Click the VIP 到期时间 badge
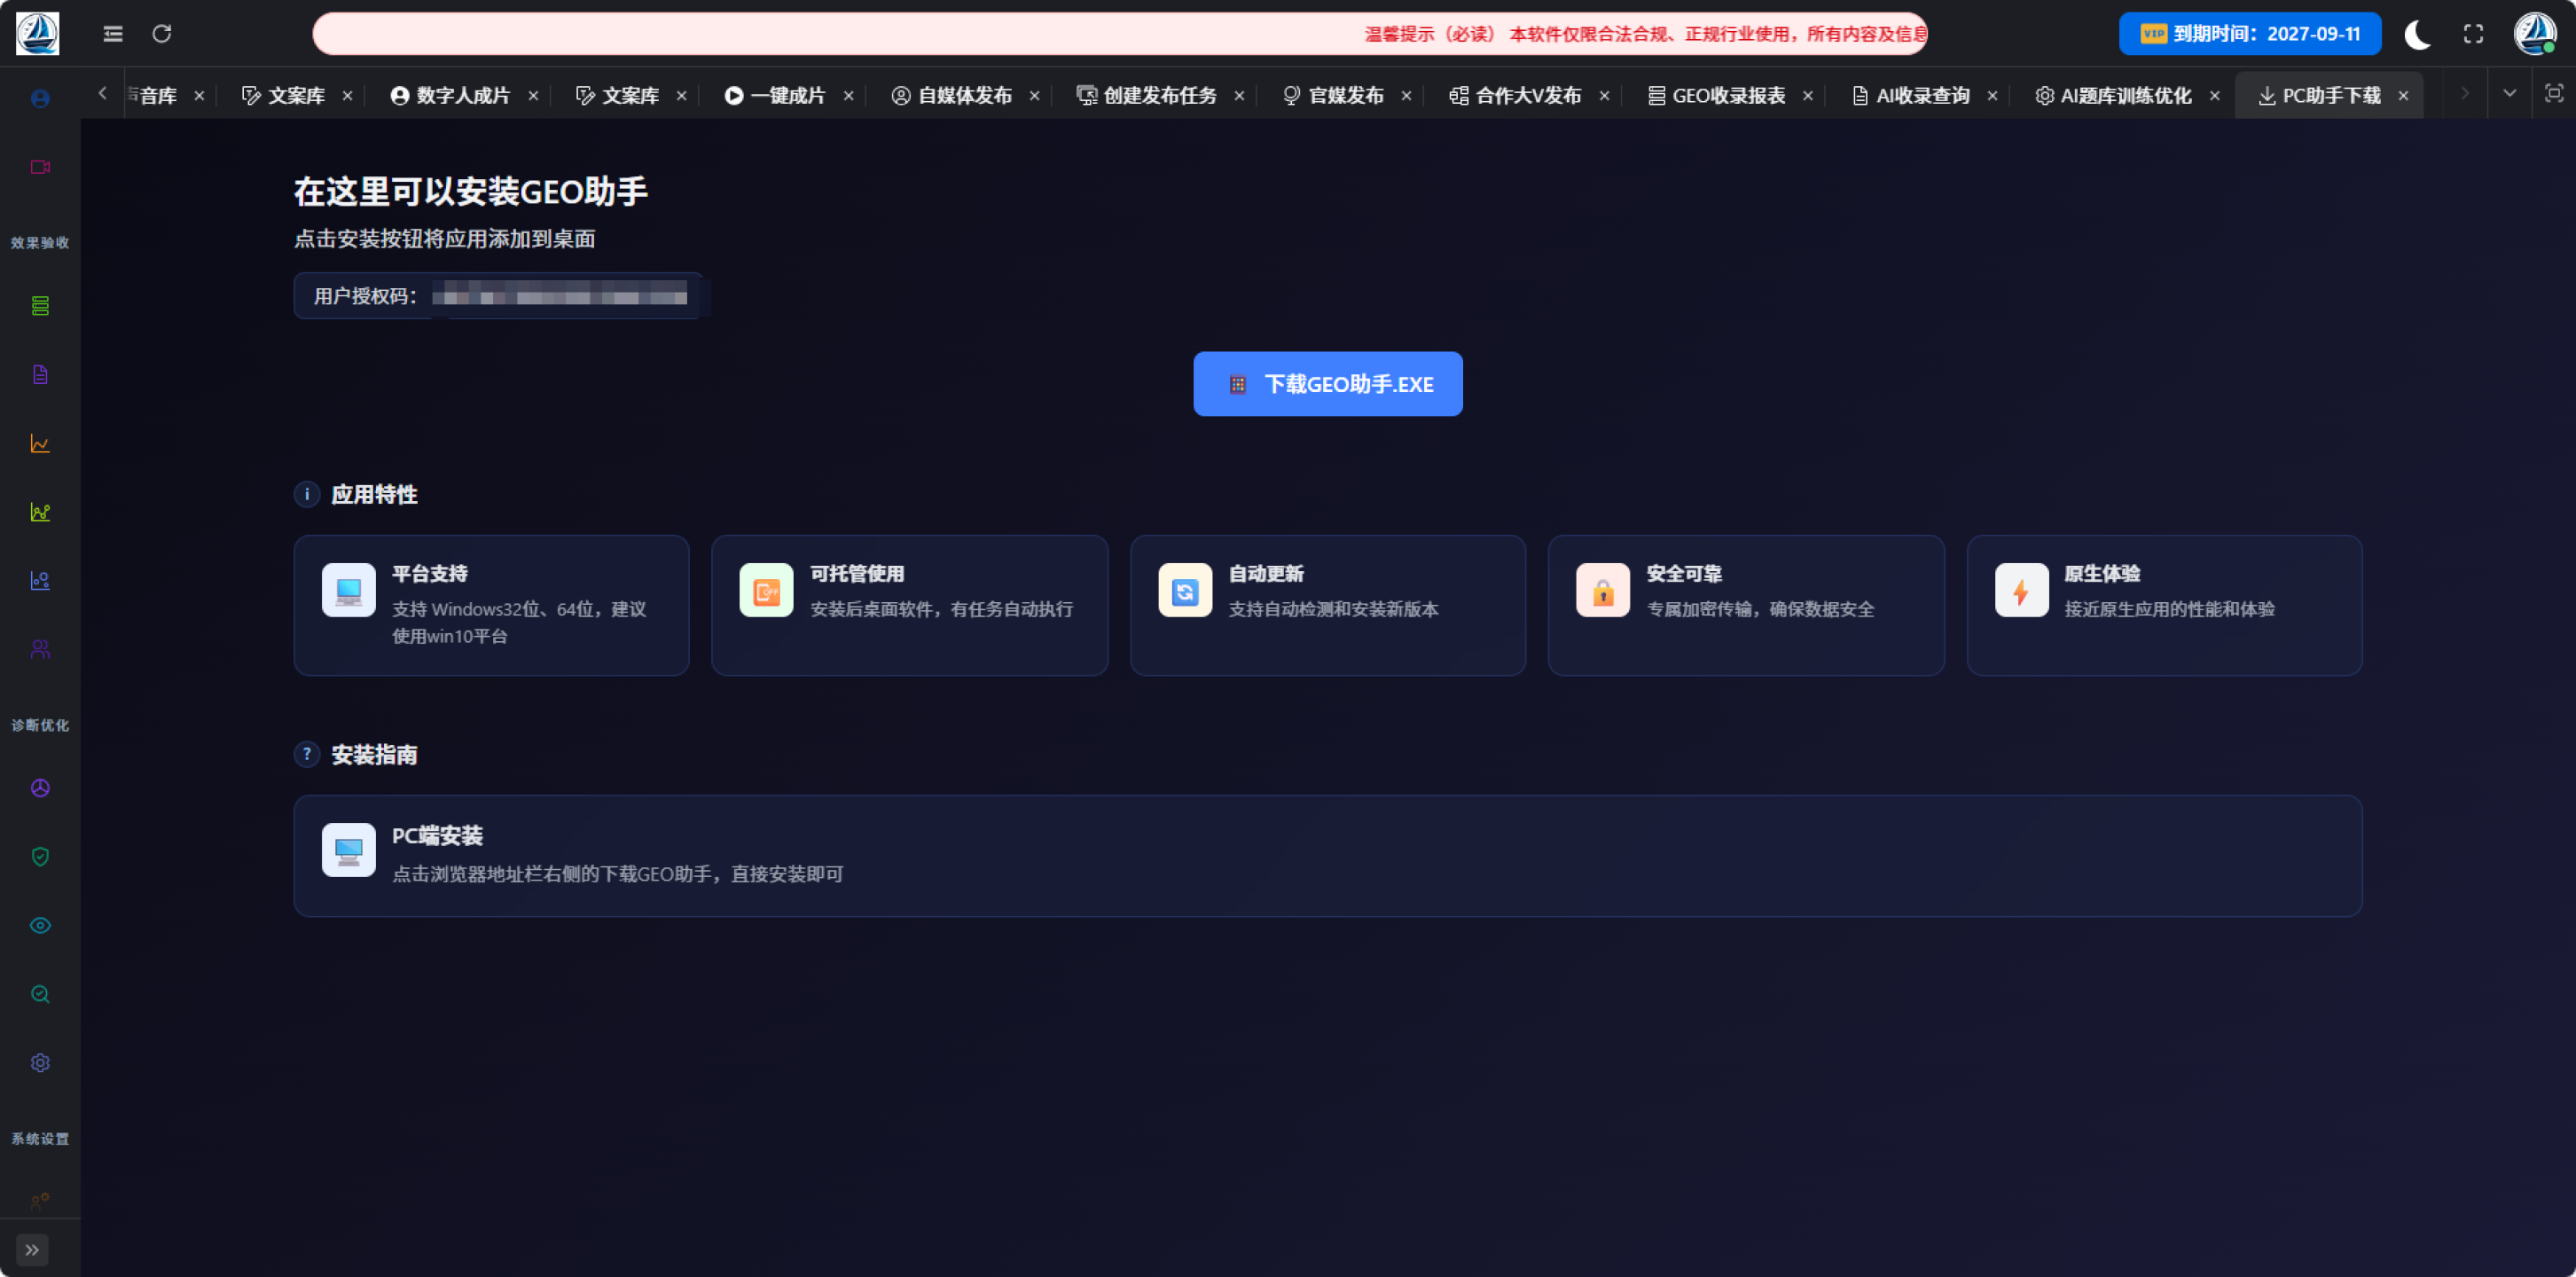Viewport: 2576px width, 1277px height. (x=2250, y=34)
